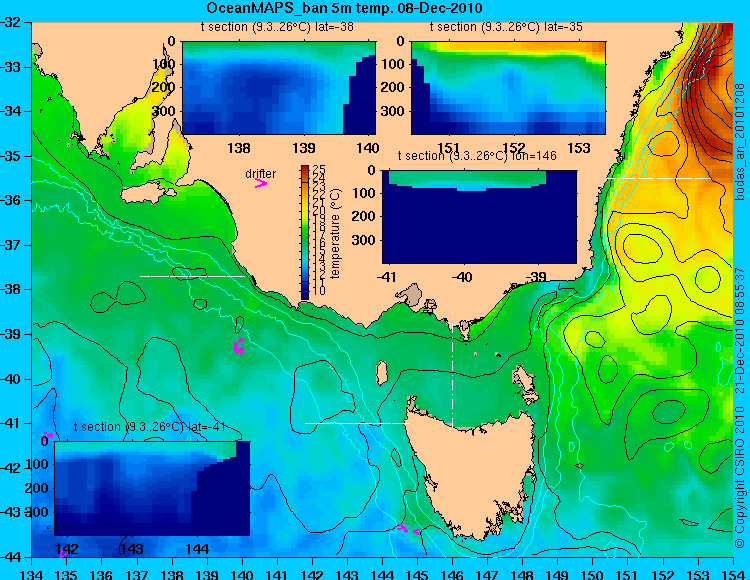
Task: Open the lon=146 temperature section inset
Action: coord(479,217)
